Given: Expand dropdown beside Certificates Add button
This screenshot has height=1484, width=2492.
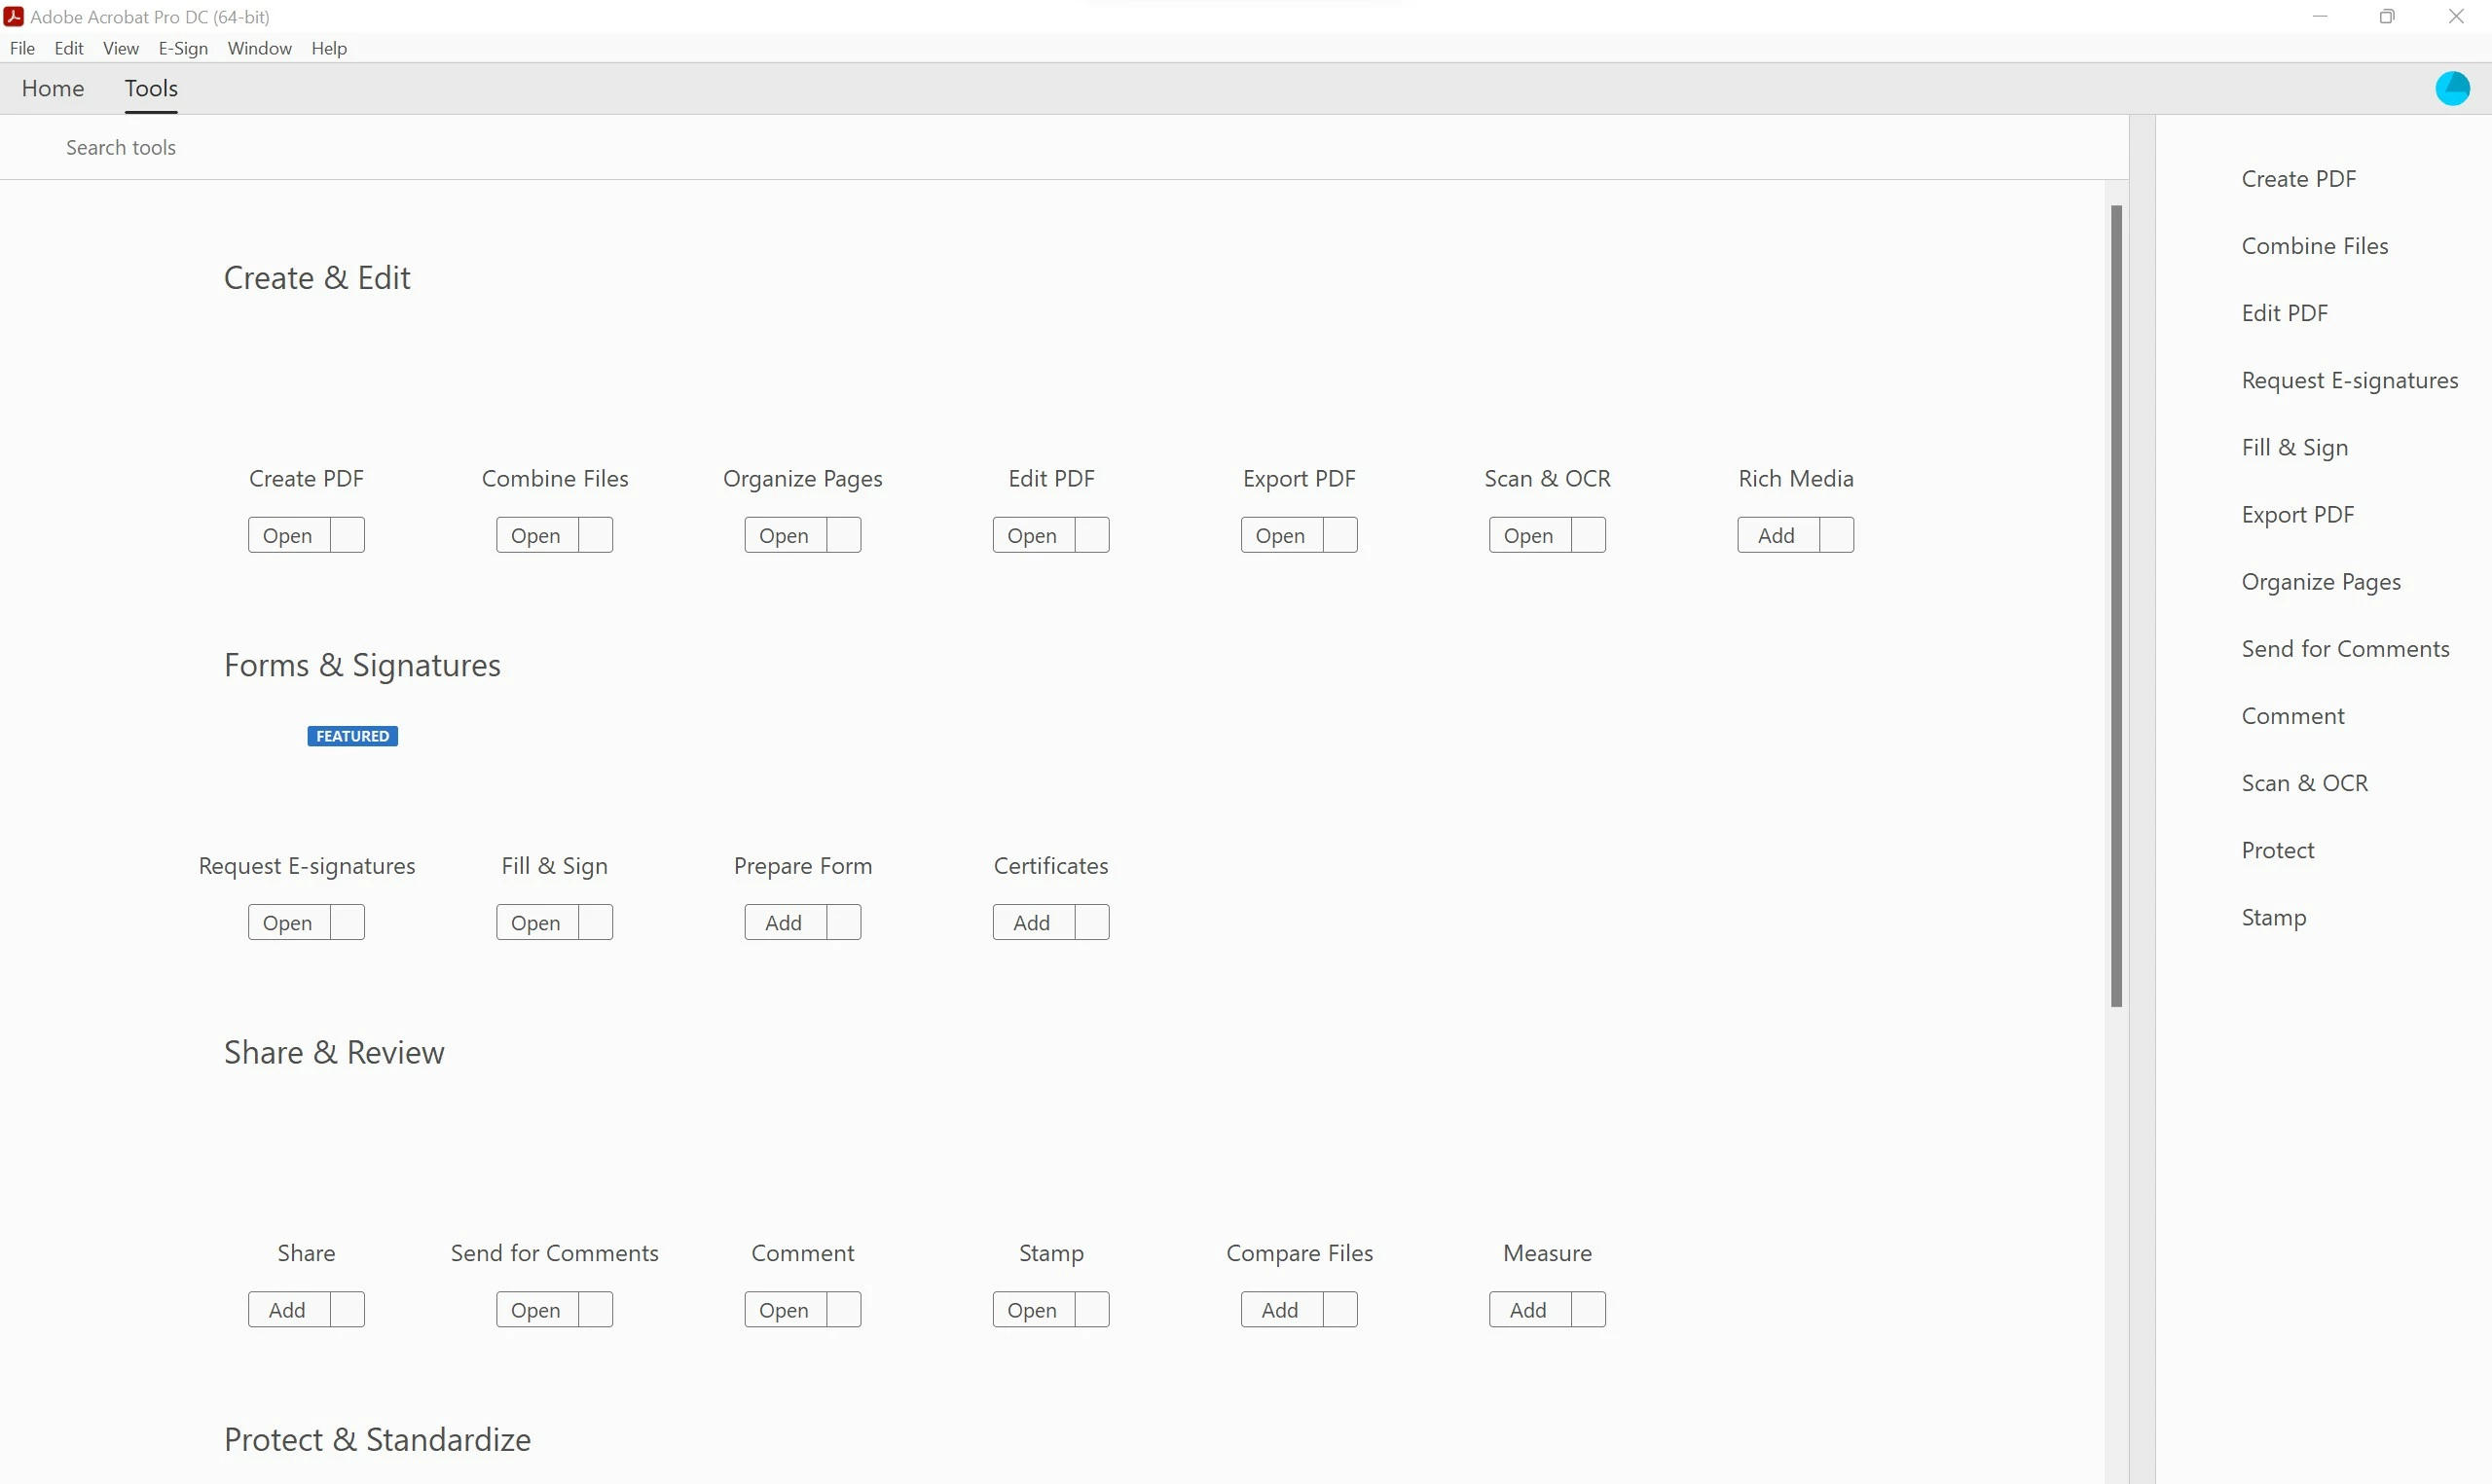Looking at the screenshot, I should (1092, 922).
